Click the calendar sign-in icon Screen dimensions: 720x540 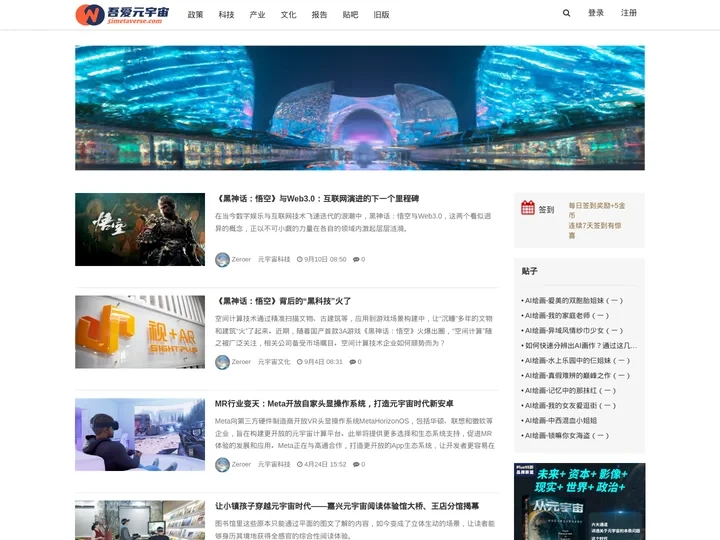coord(528,208)
